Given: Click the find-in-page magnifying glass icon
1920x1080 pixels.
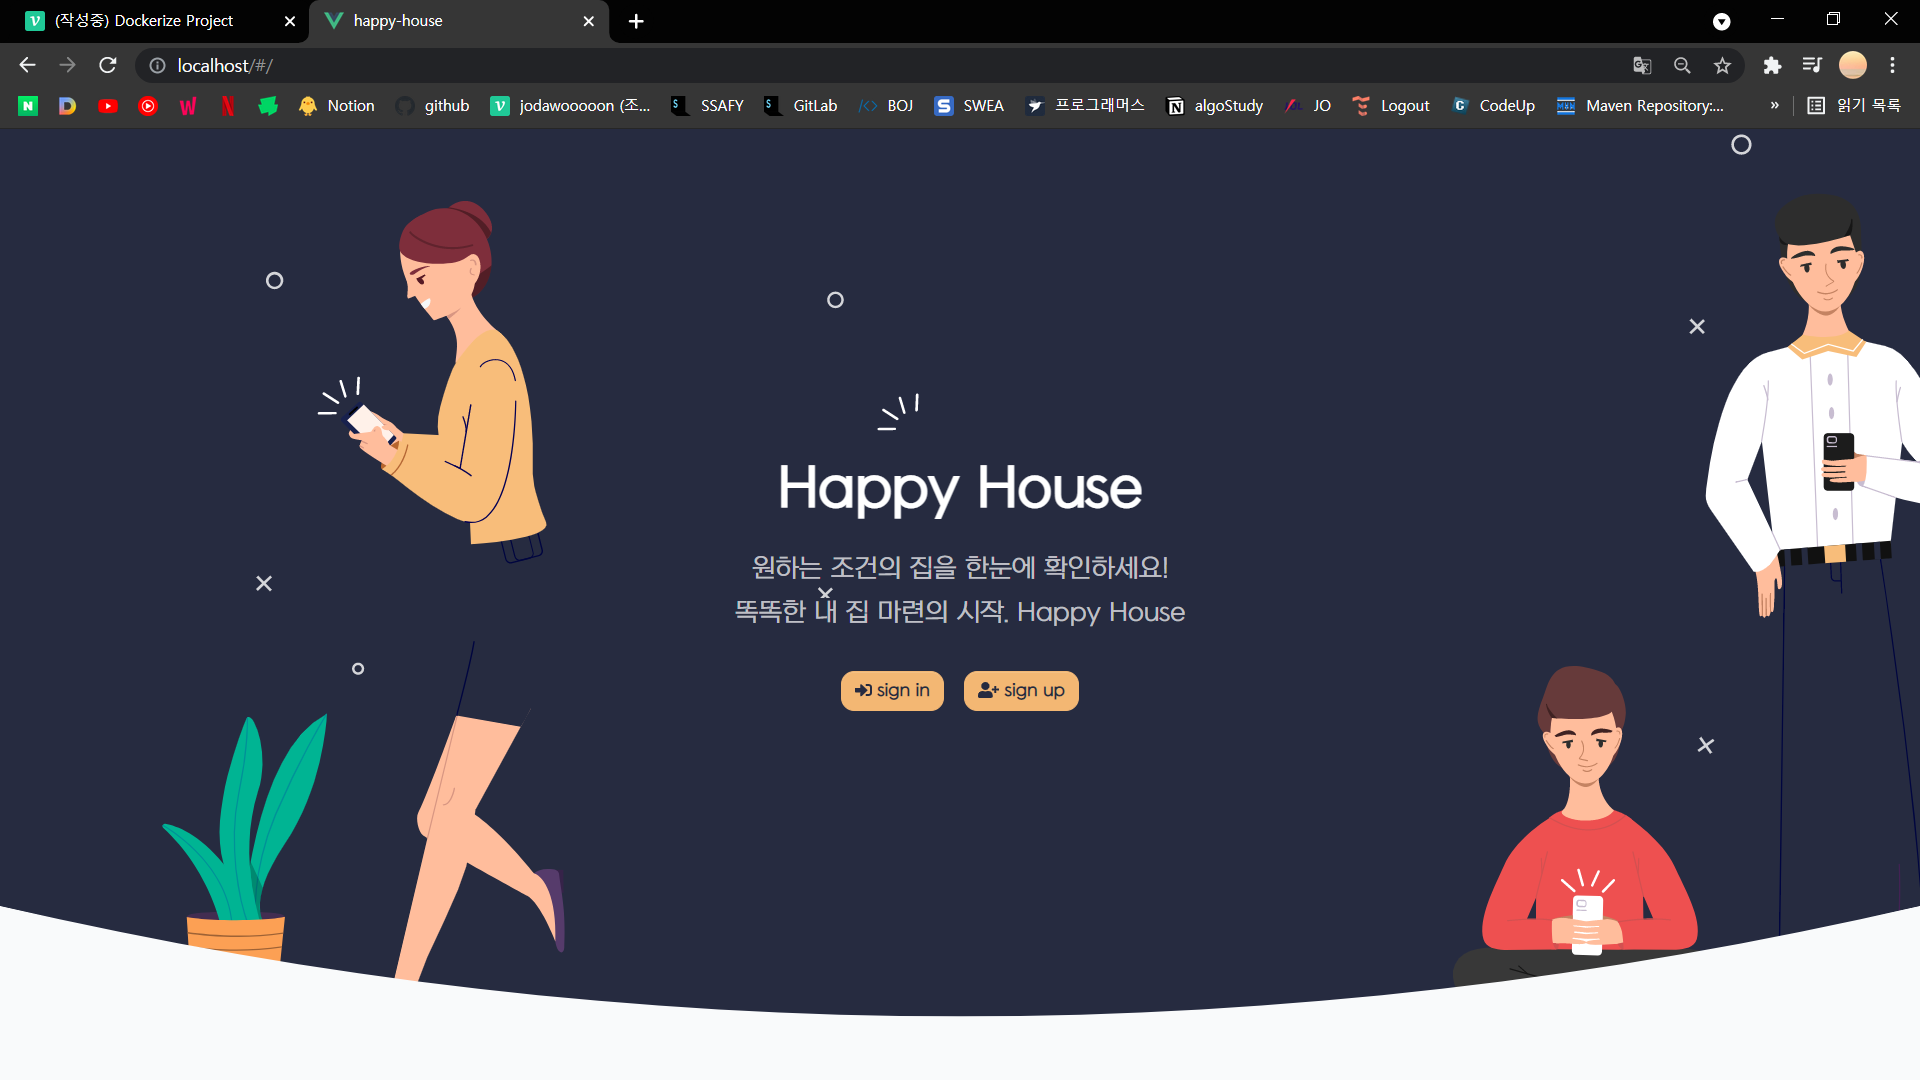Looking at the screenshot, I should (x=1682, y=65).
